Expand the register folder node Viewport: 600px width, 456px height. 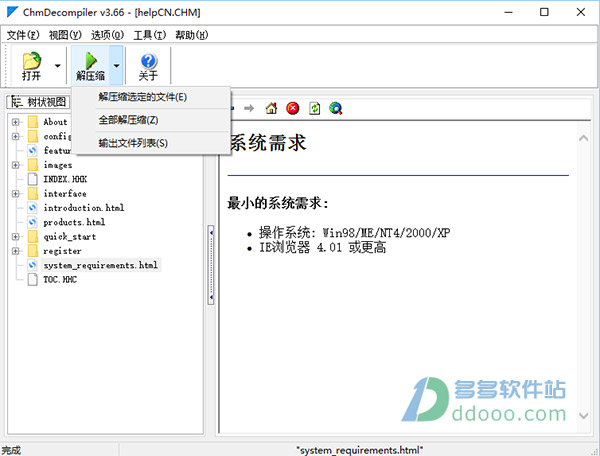15,251
